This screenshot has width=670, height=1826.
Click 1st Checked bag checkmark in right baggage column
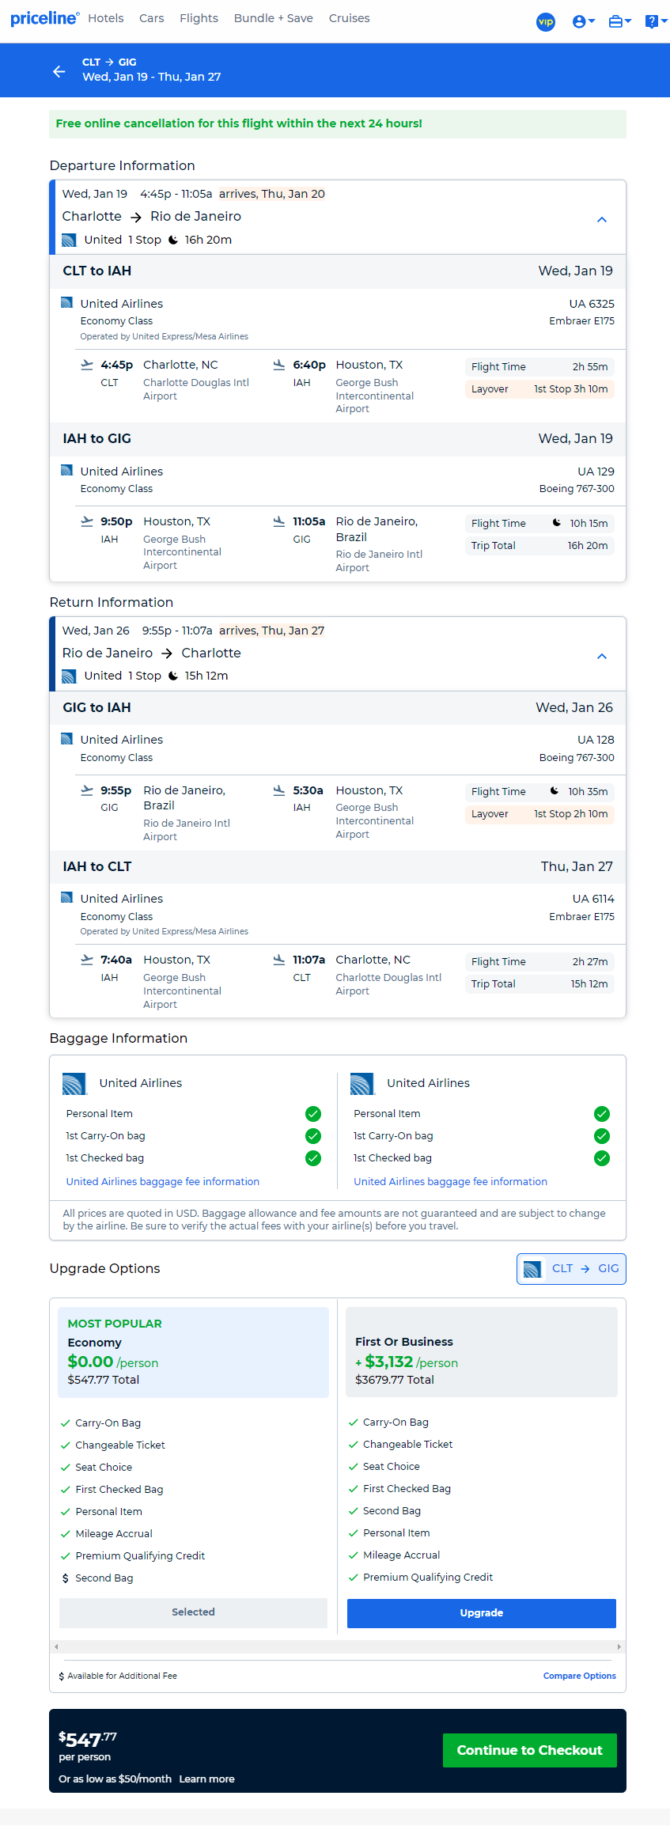click(x=602, y=1158)
